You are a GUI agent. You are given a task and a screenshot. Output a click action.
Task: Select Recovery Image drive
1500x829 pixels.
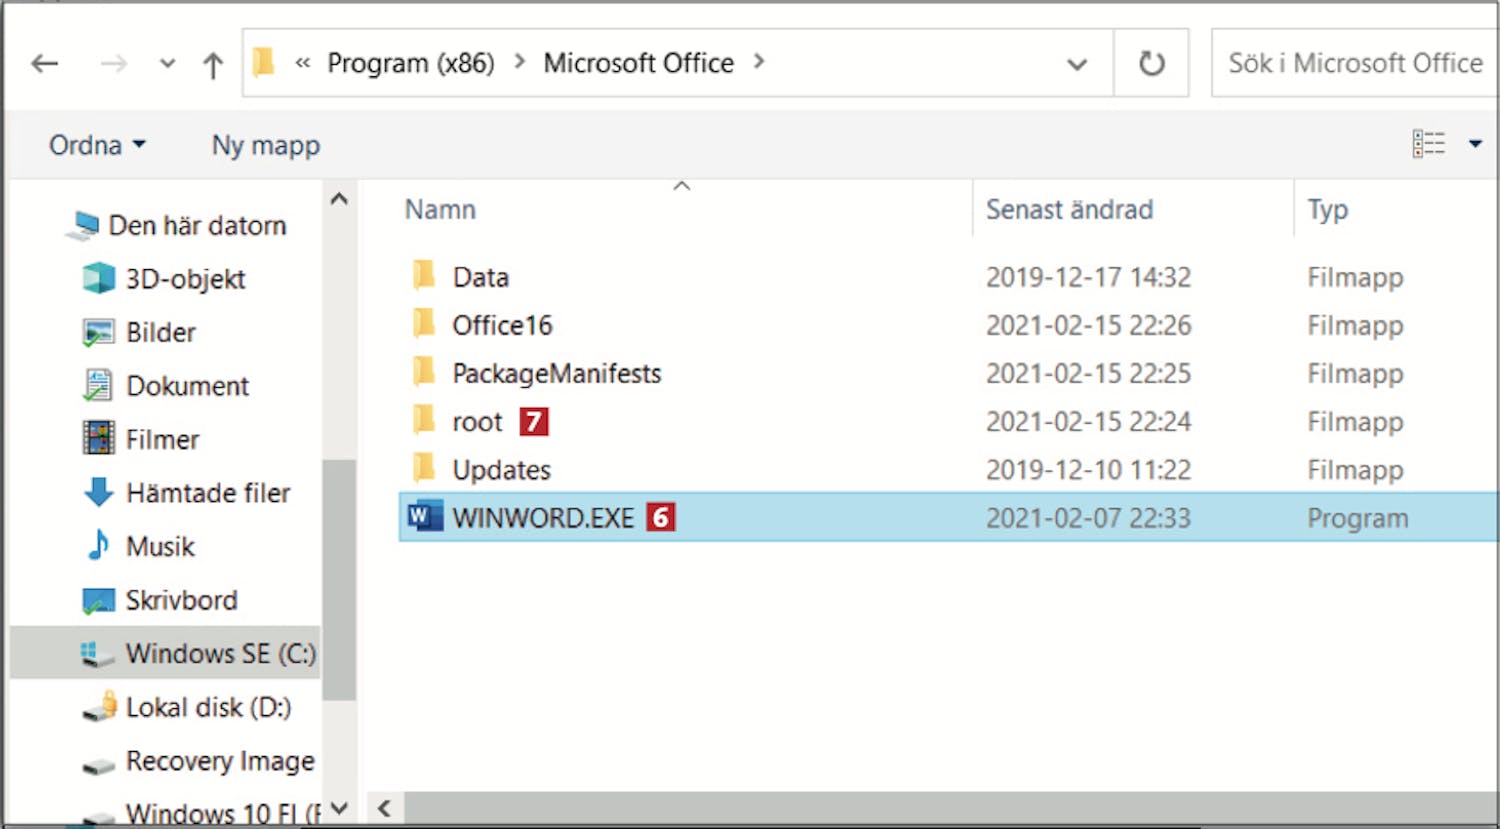tap(220, 762)
